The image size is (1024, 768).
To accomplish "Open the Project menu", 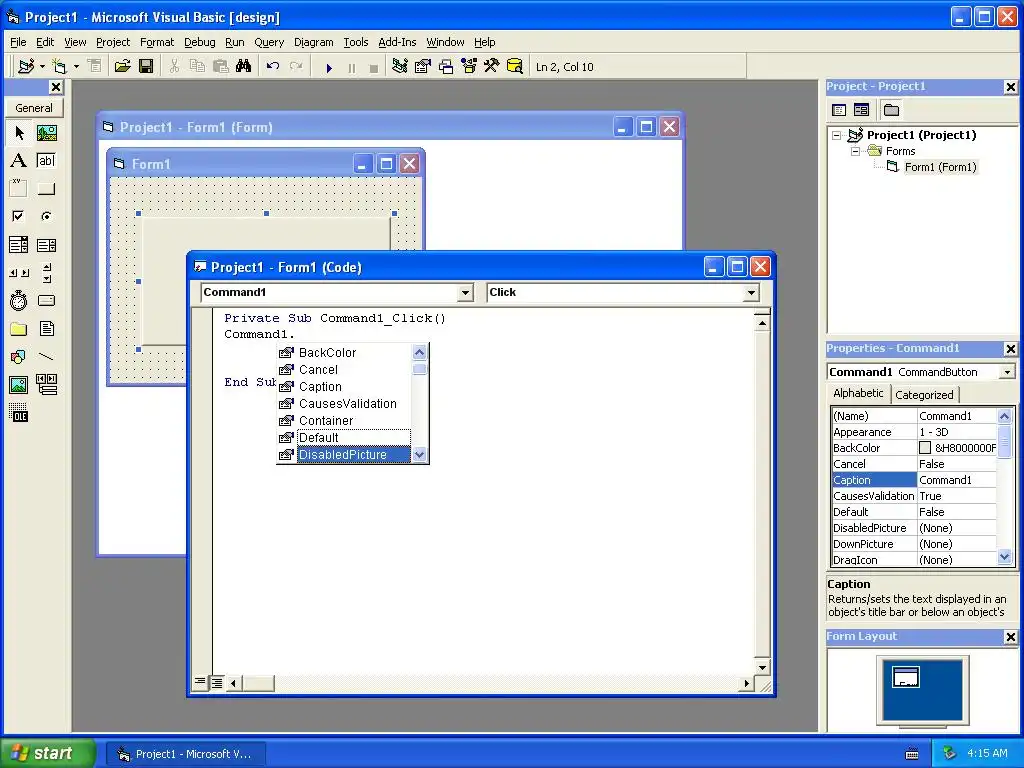I will (113, 42).
